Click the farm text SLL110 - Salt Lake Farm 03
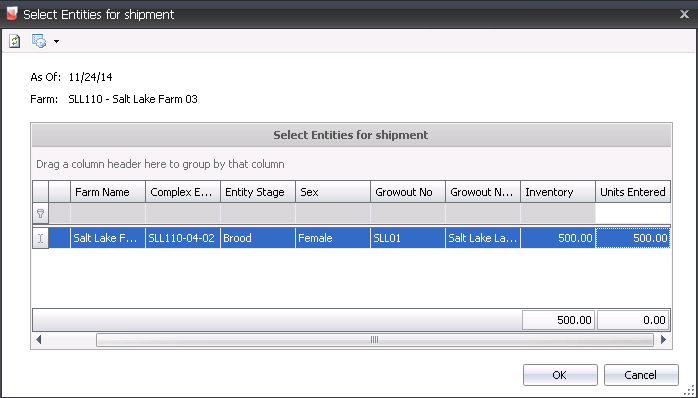This screenshot has height=398, width=698. coord(133,99)
